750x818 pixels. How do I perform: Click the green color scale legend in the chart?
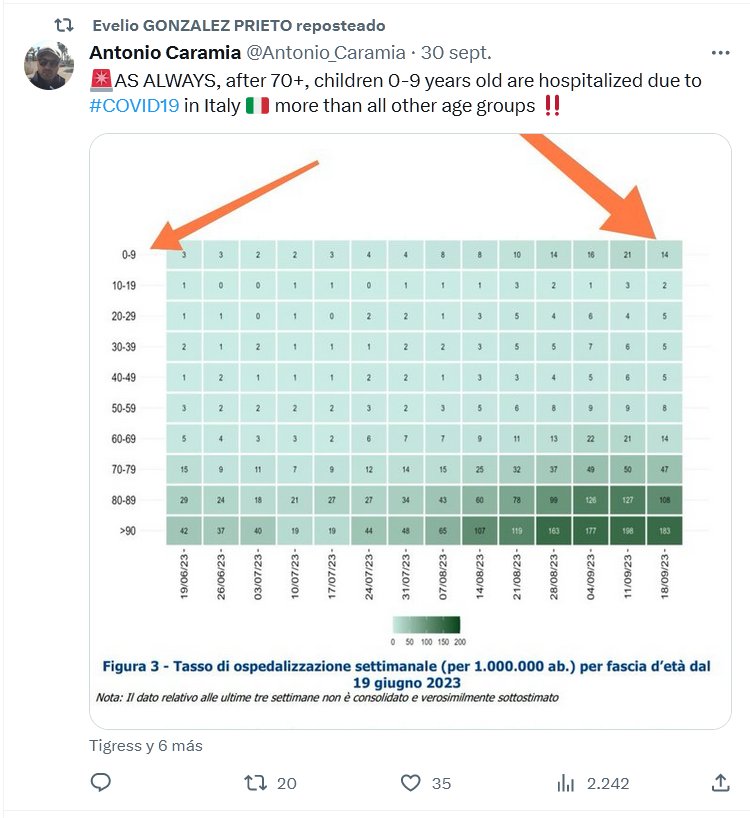pos(430,625)
